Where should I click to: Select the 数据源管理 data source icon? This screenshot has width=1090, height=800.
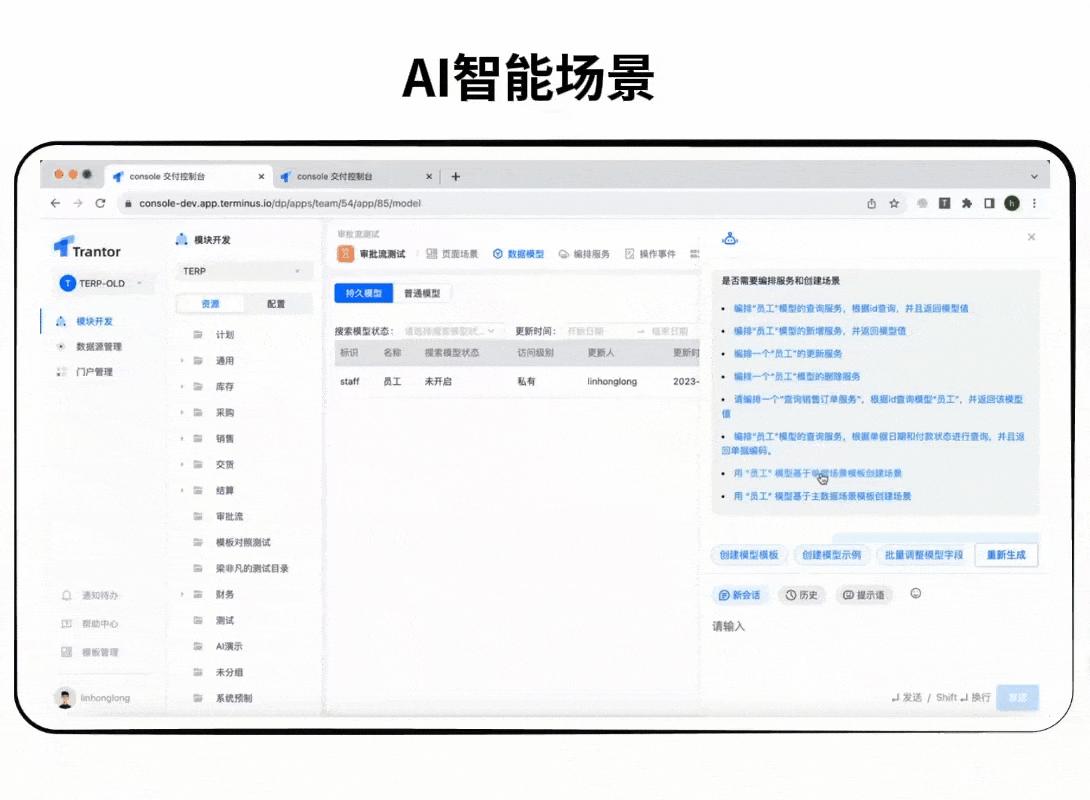click(x=60, y=348)
